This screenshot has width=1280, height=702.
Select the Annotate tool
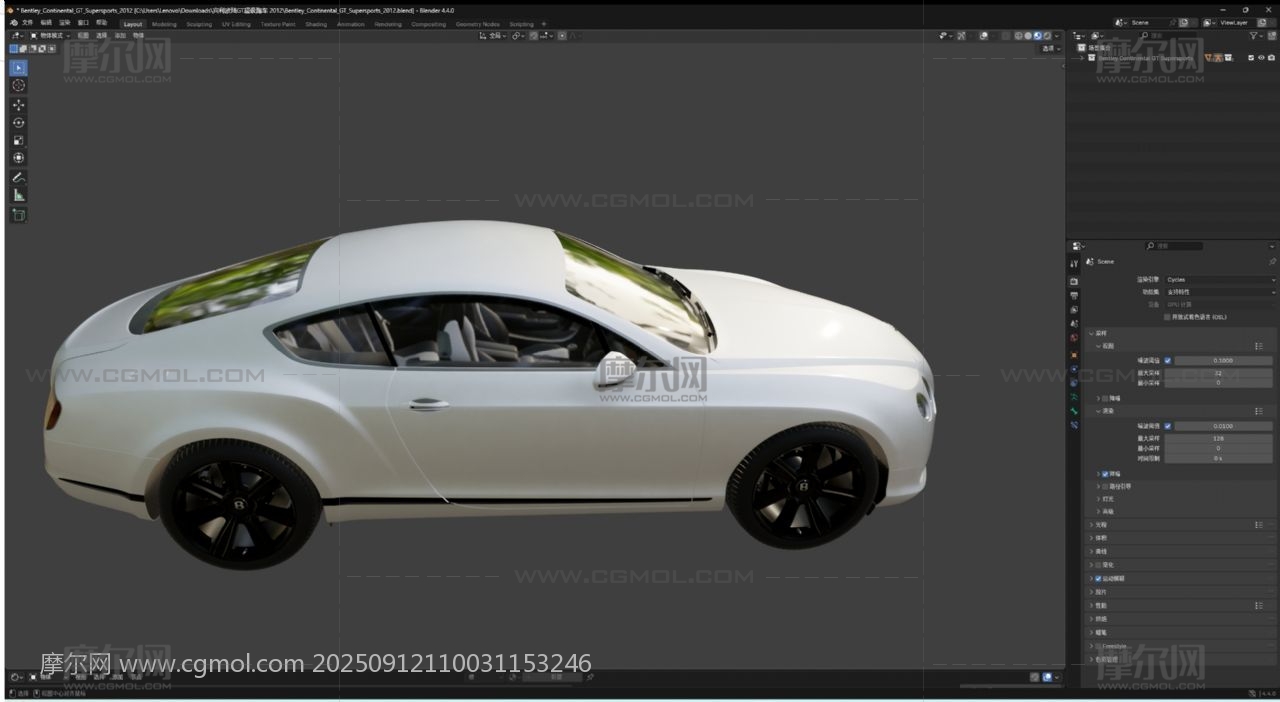(x=19, y=177)
